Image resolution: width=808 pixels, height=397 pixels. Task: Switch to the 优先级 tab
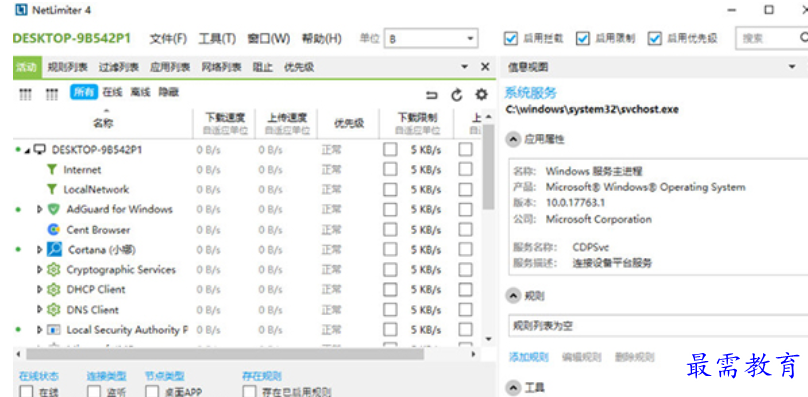point(299,67)
